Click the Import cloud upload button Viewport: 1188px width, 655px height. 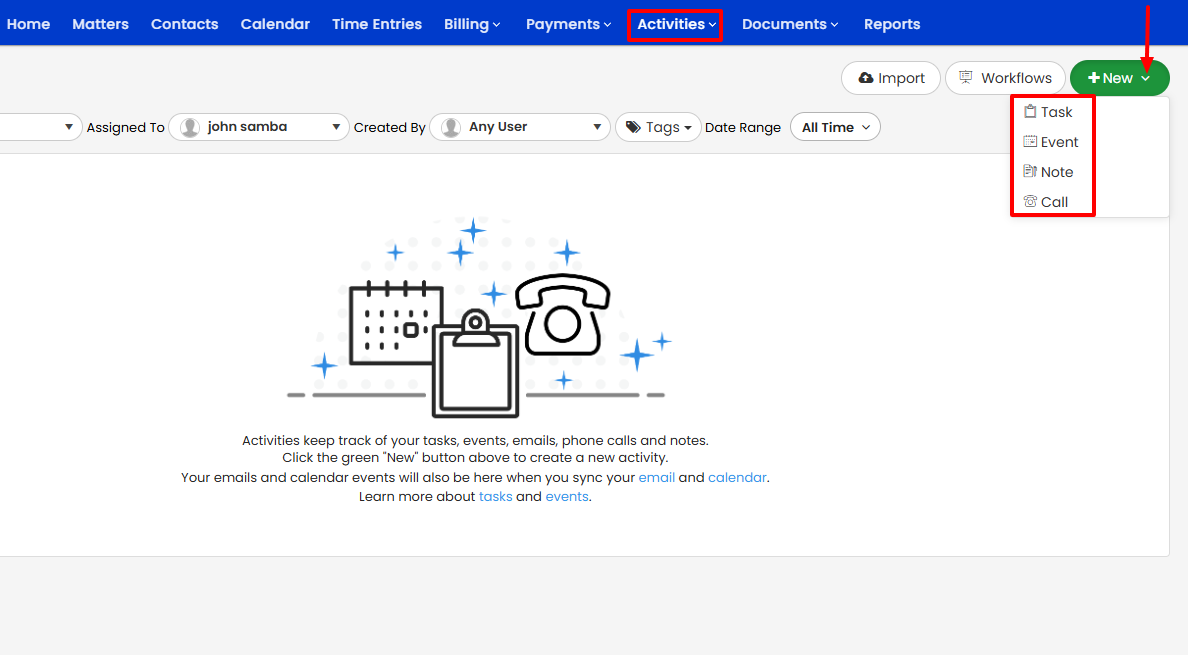tap(890, 78)
